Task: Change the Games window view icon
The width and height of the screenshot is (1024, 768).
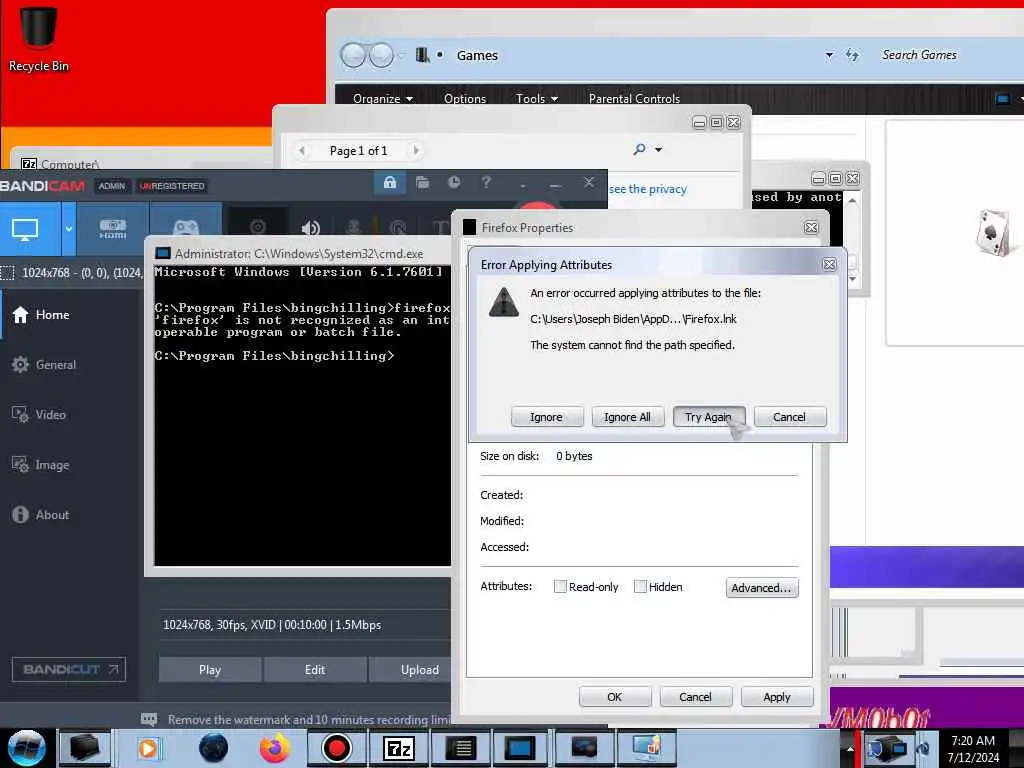Action: [1002, 99]
